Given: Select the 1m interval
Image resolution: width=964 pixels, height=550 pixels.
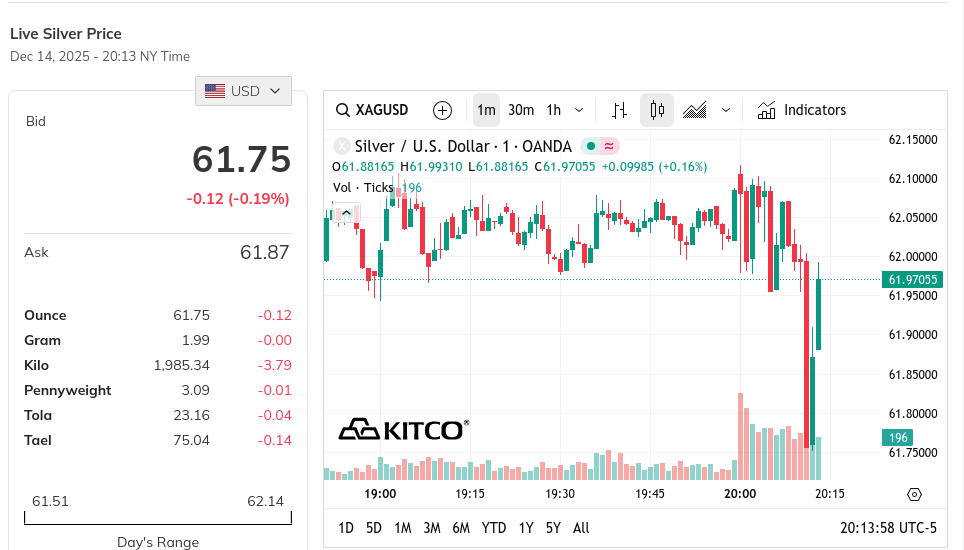Looking at the screenshot, I should click(x=486, y=111).
